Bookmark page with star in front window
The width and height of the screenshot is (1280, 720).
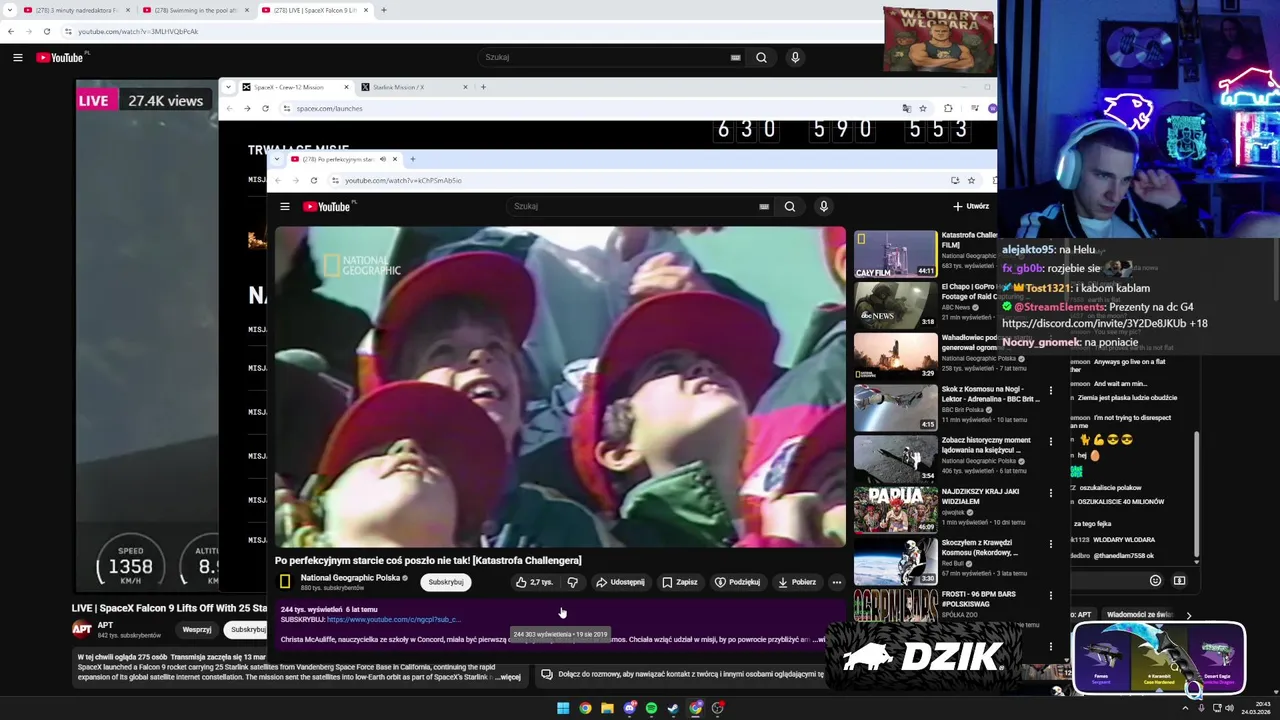971,181
